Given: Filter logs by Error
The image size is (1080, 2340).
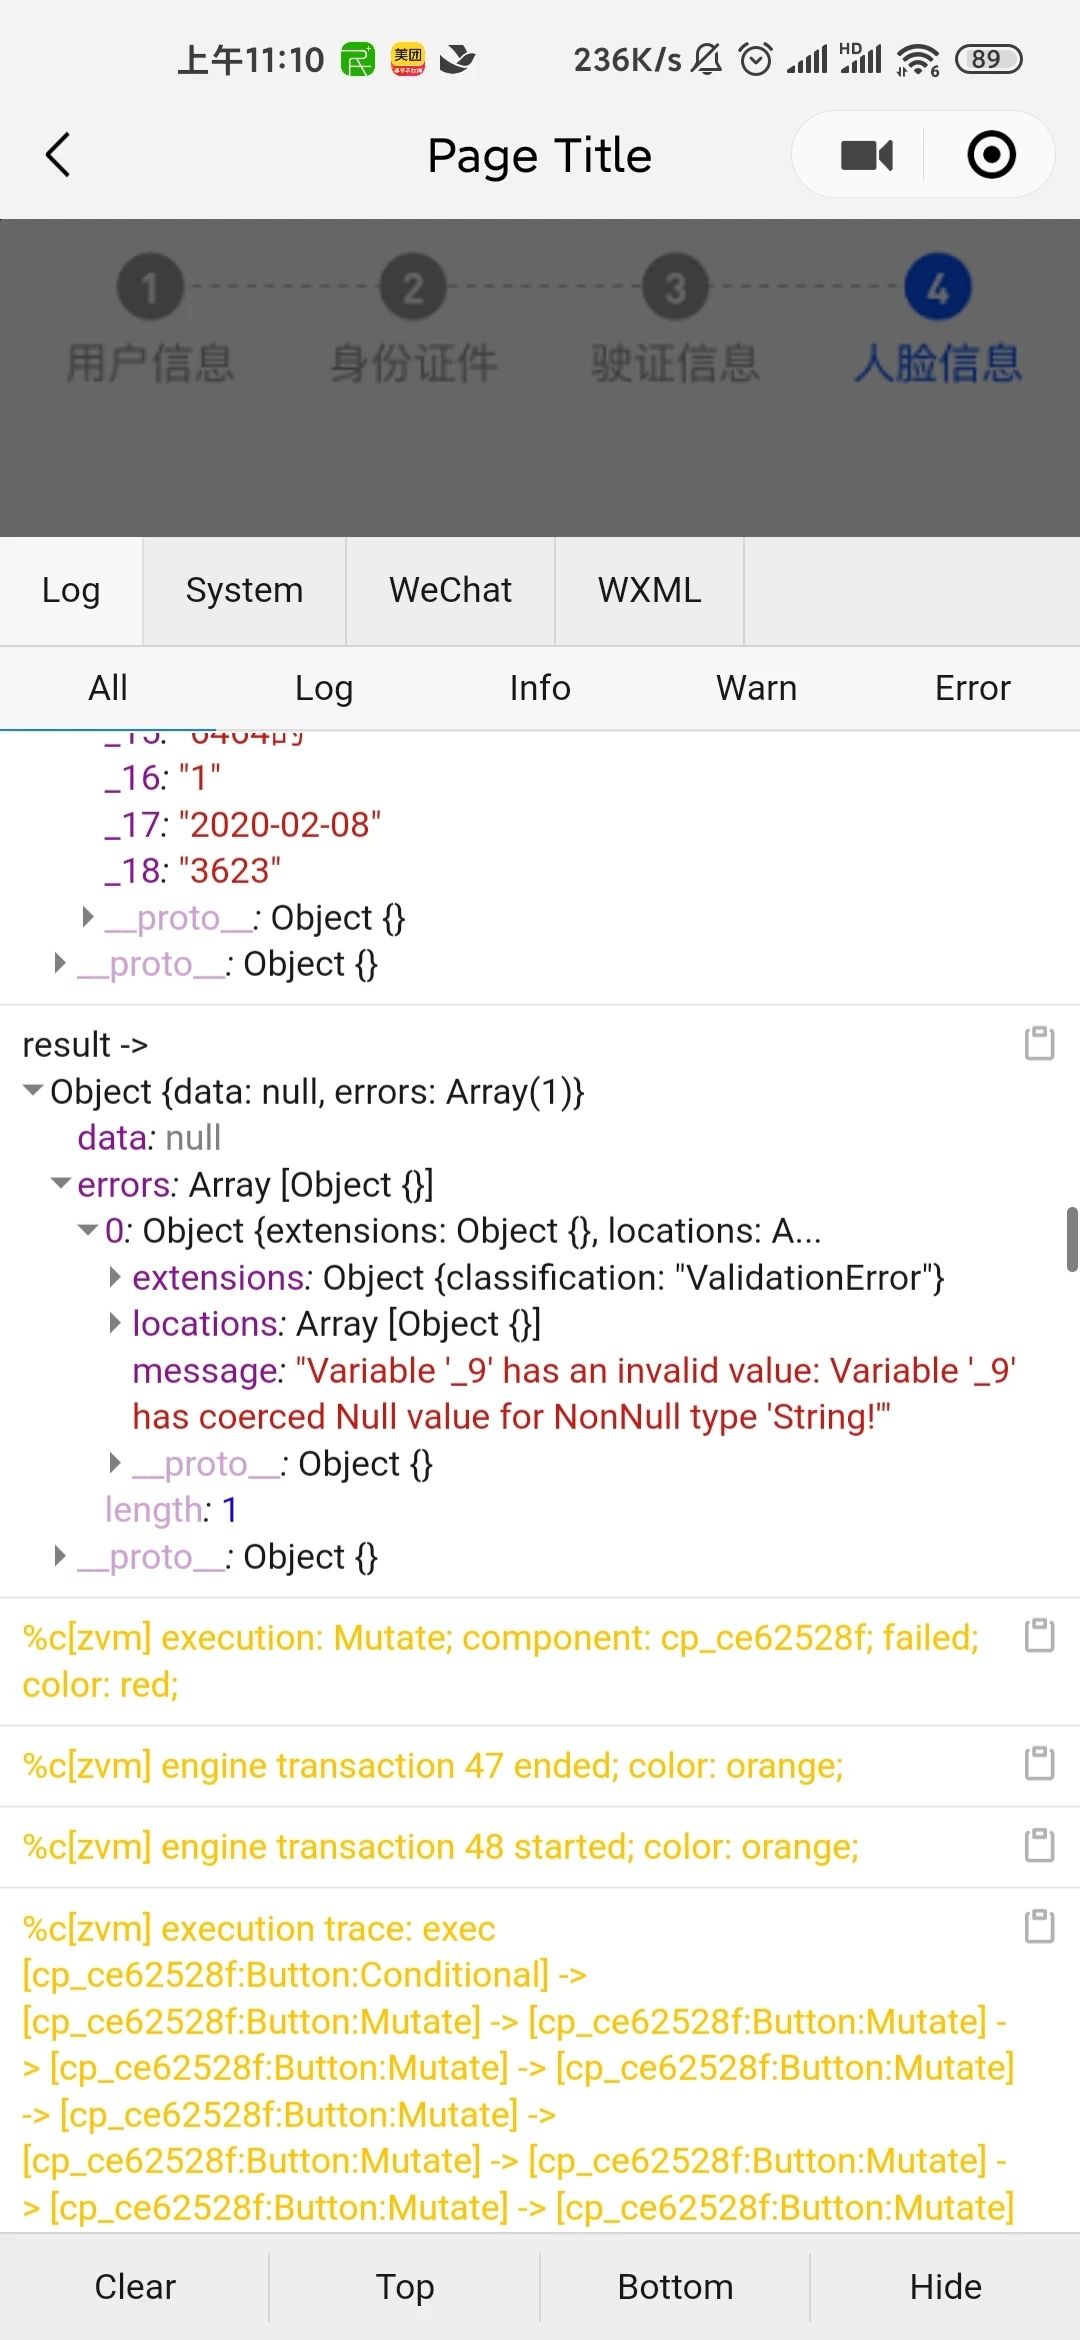Looking at the screenshot, I should pyautogui.click(x=972, y=688).
